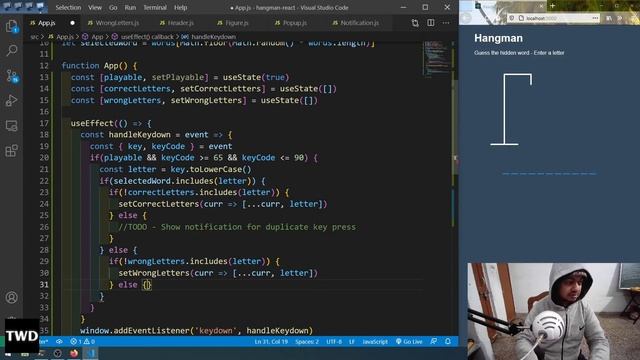Open the notifications bell in status bar
This screenshot has width=640, height=360.
point(448,341)
